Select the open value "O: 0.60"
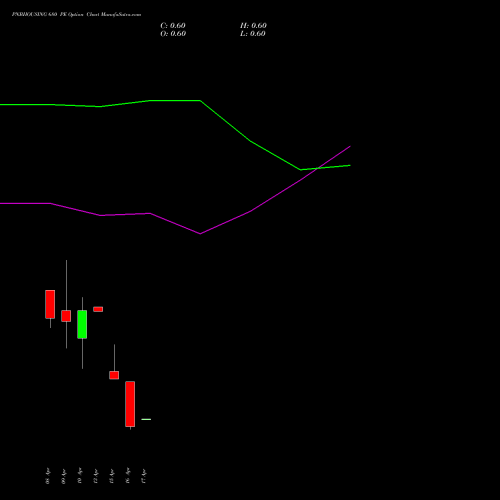The width and height of the screenshot is (500, 500). tap(173, 34)
